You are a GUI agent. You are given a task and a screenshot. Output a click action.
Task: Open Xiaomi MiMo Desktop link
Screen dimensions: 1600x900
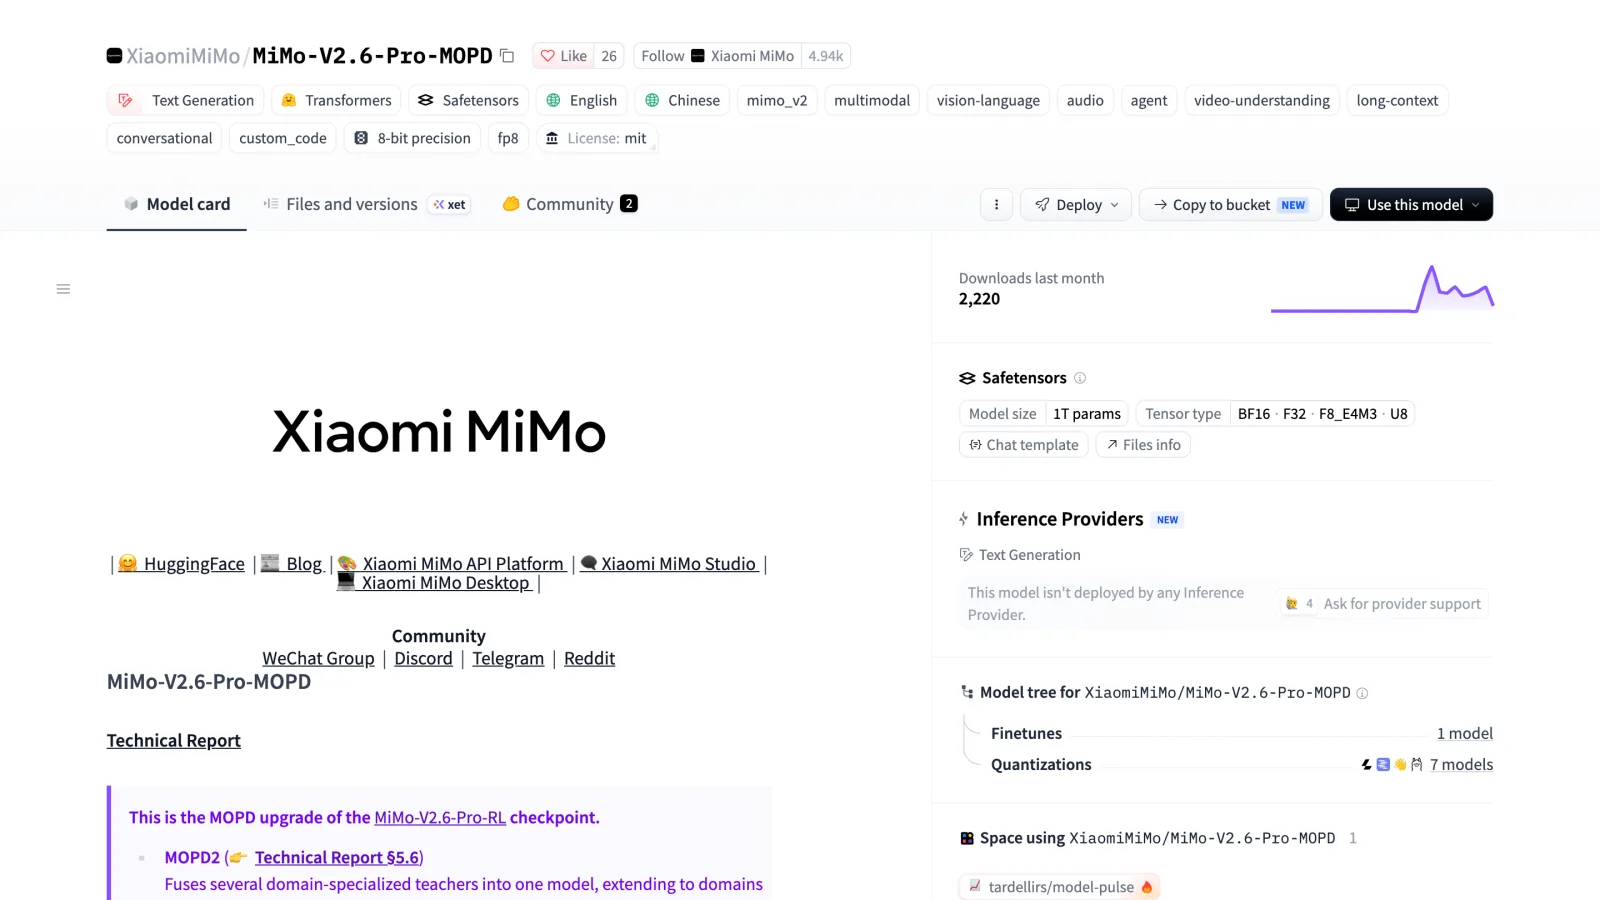tap(434, 583)
